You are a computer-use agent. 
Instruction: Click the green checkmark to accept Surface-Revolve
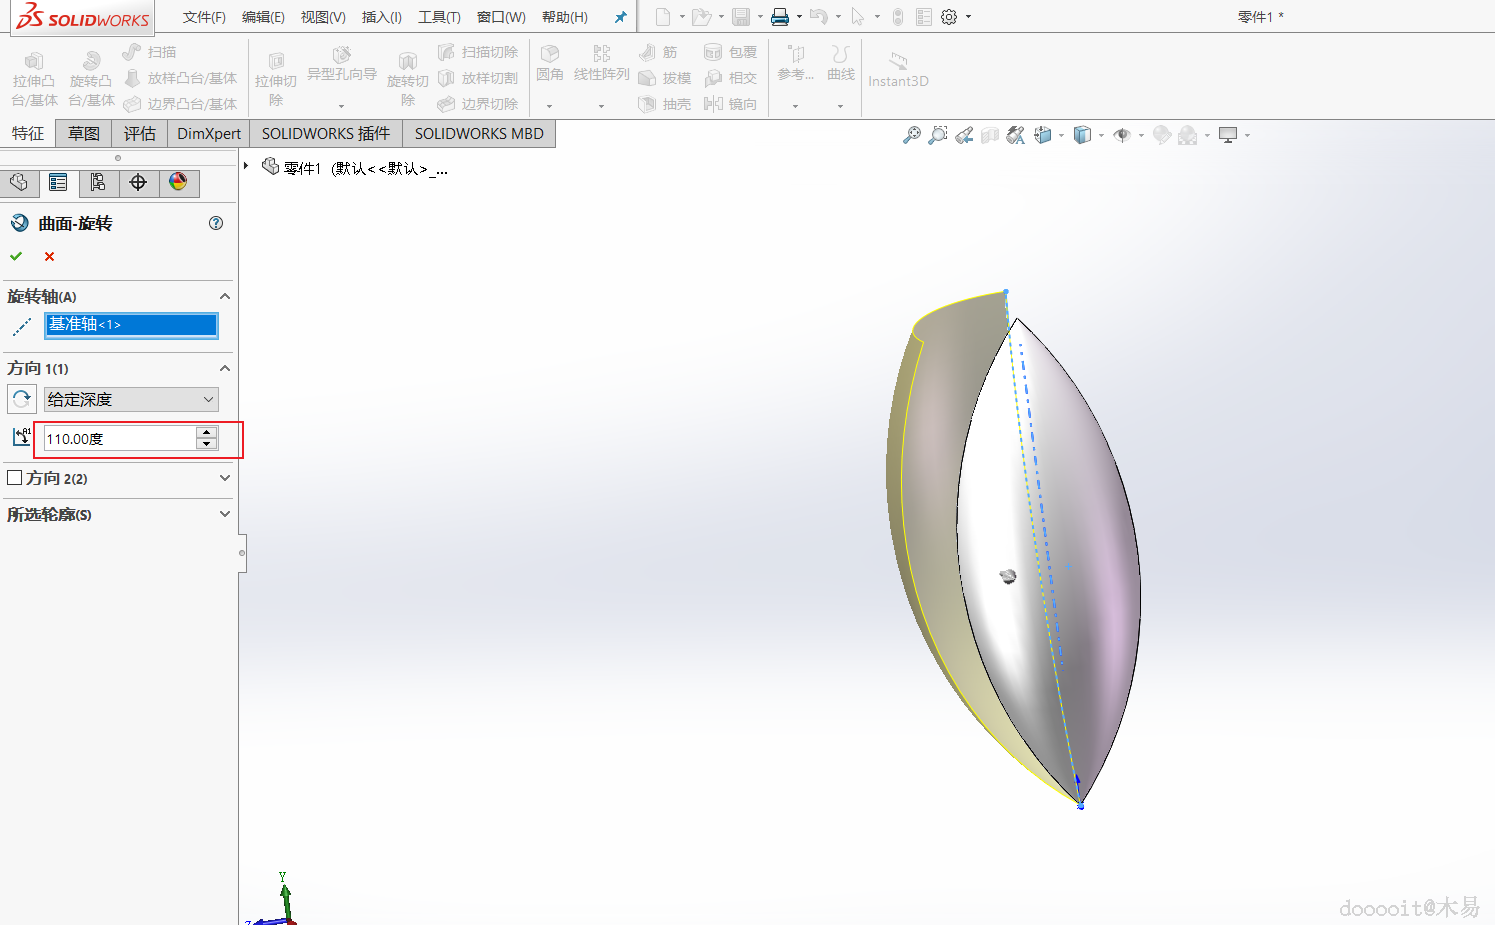tap(16, 257)
